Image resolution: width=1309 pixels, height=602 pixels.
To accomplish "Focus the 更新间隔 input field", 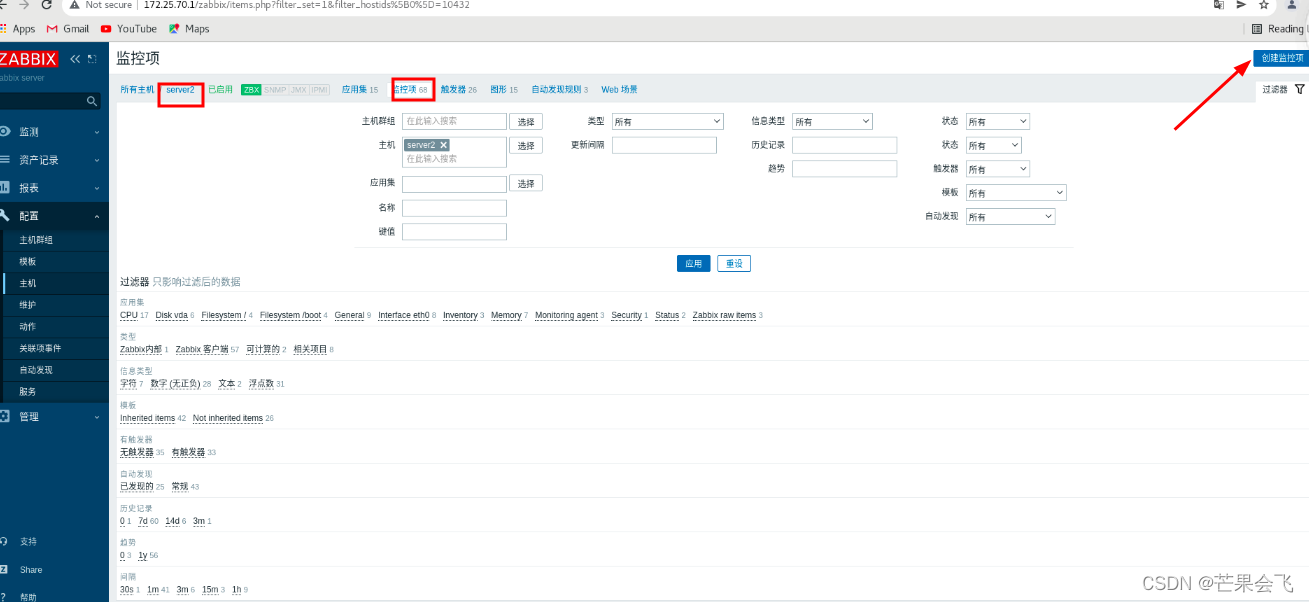I will (x=664, y=145).
